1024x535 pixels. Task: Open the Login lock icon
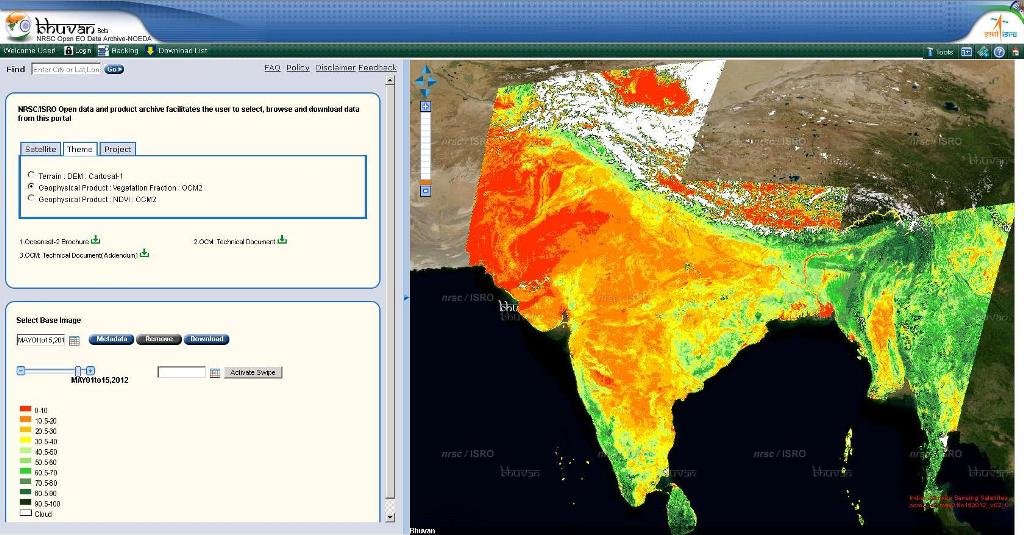pyautogui.click(x=69, y=50)
